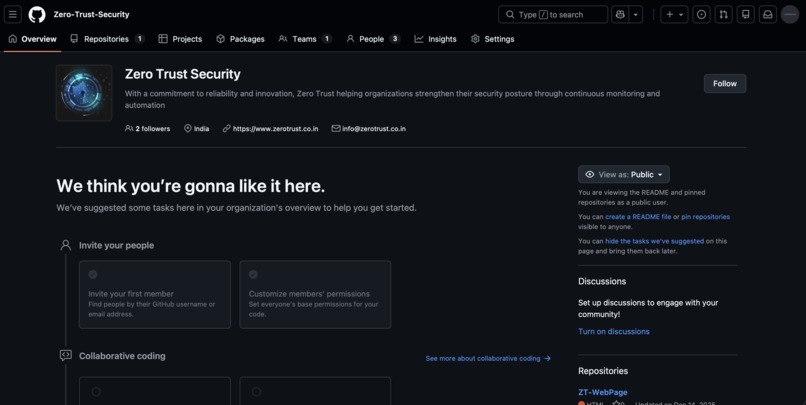This screenshot has width=806, height=405.
Task: Click the Repositories sidebar heading
Action: pos(603,371)
